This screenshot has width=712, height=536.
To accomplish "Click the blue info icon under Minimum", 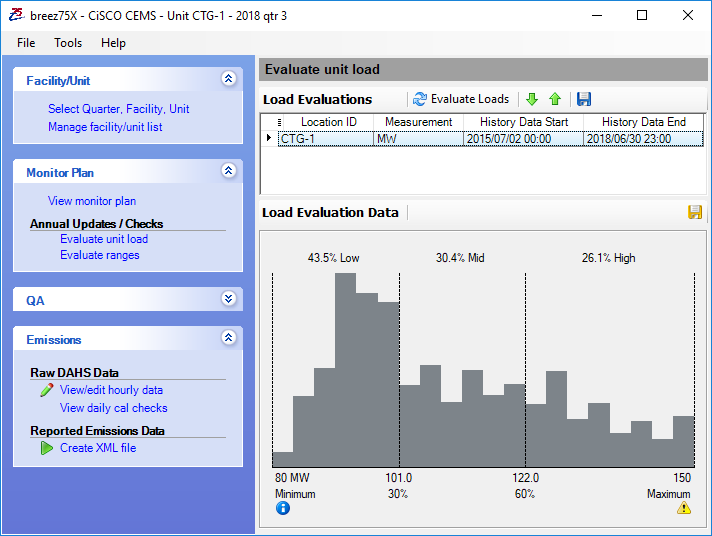I will coord(283,508).
